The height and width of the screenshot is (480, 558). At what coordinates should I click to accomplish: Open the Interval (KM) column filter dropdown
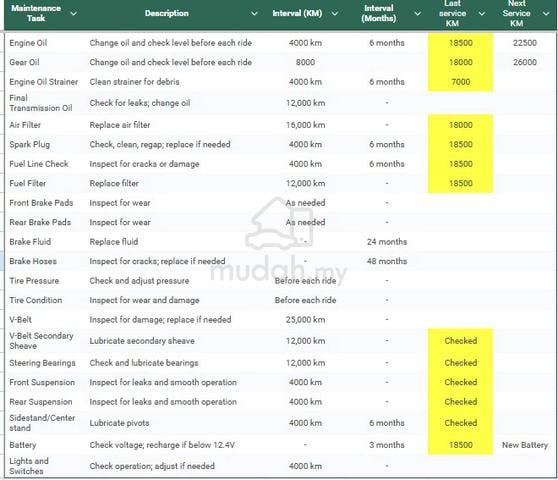pos(335,14)
